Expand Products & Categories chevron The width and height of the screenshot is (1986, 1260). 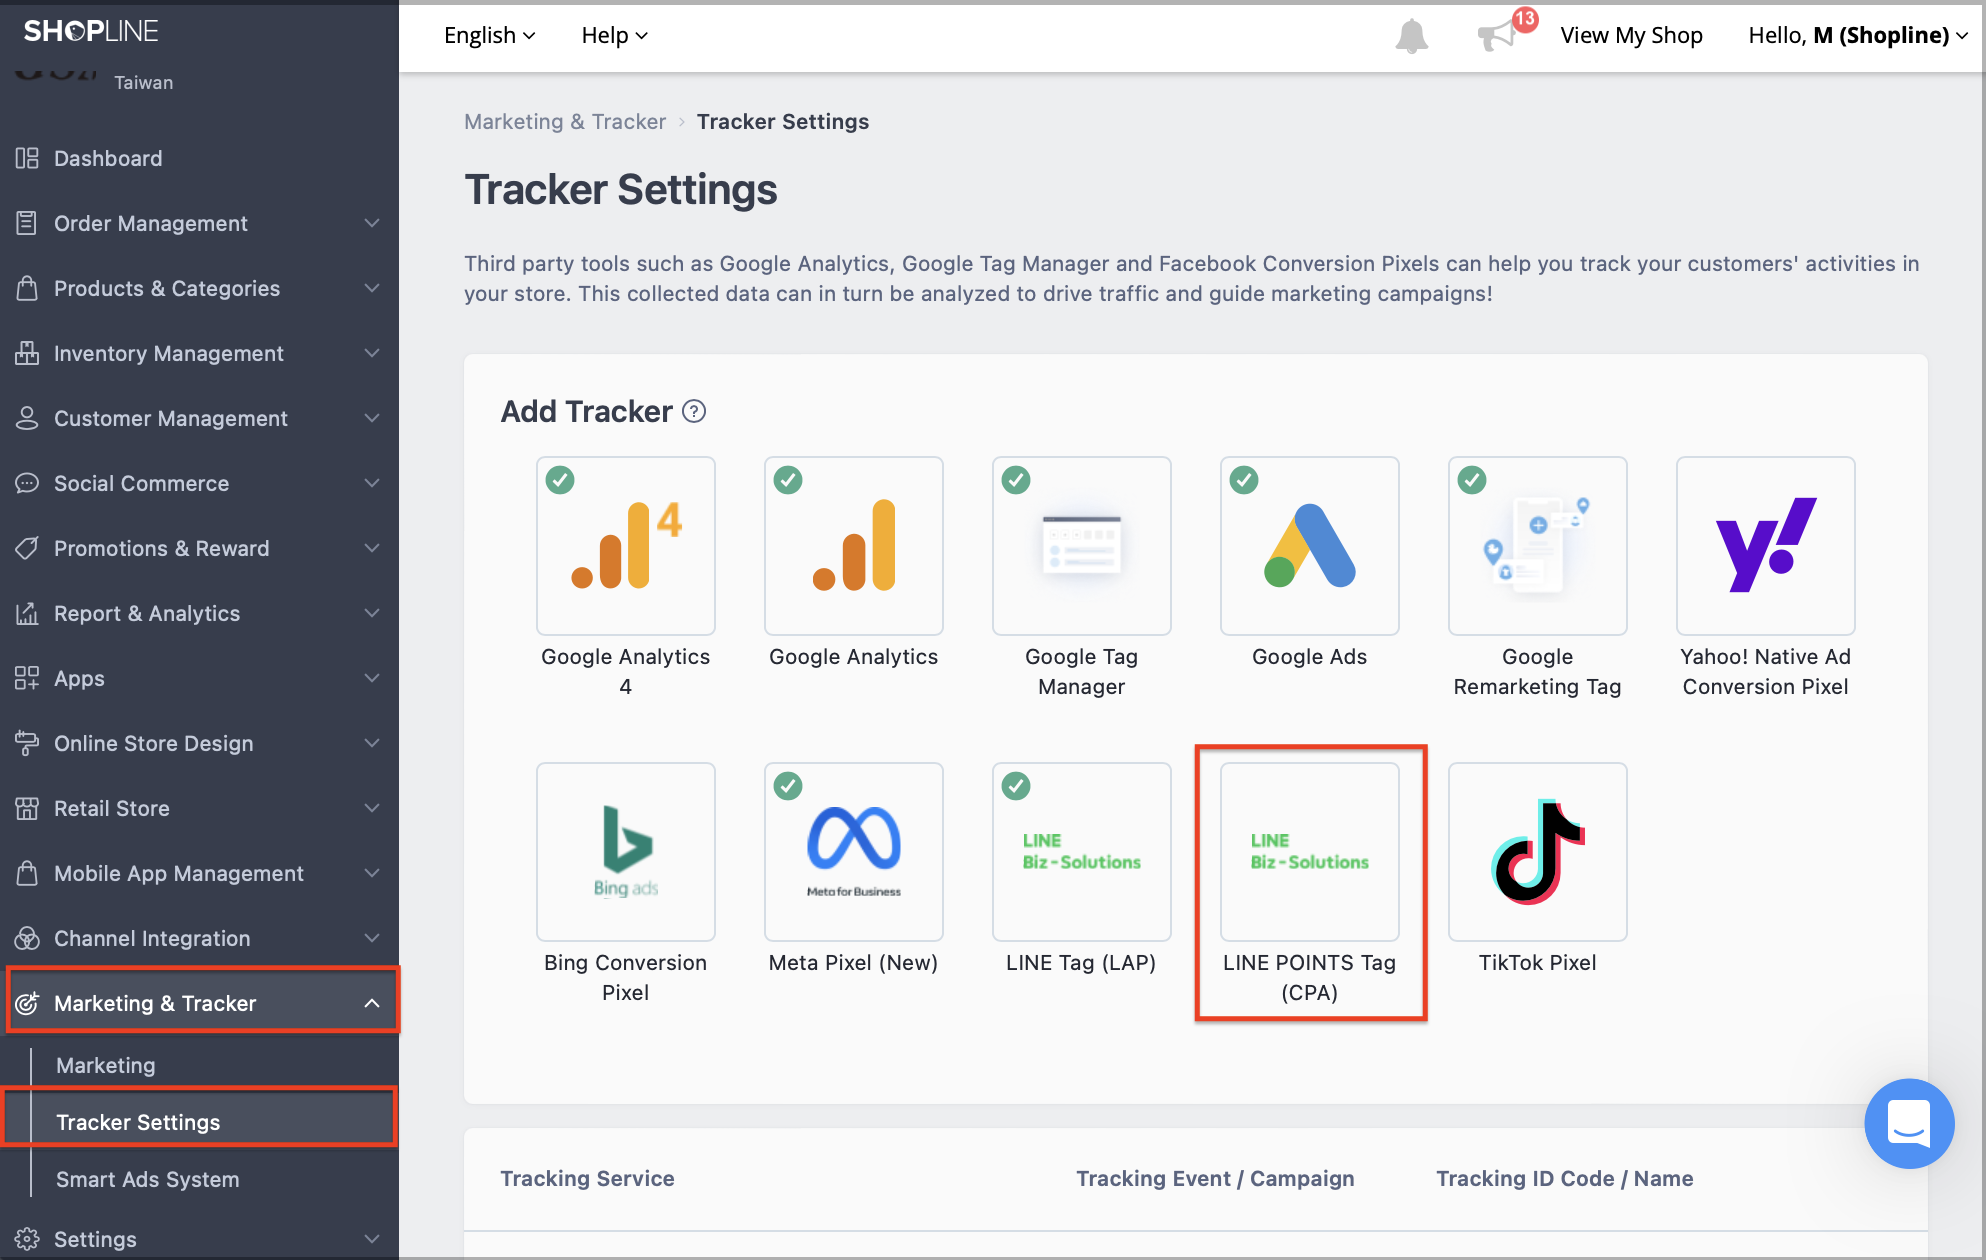372,288
